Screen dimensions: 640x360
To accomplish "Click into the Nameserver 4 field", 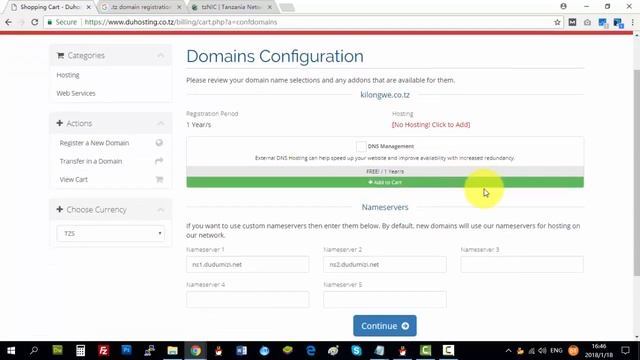I will click(x=248, y=300).
